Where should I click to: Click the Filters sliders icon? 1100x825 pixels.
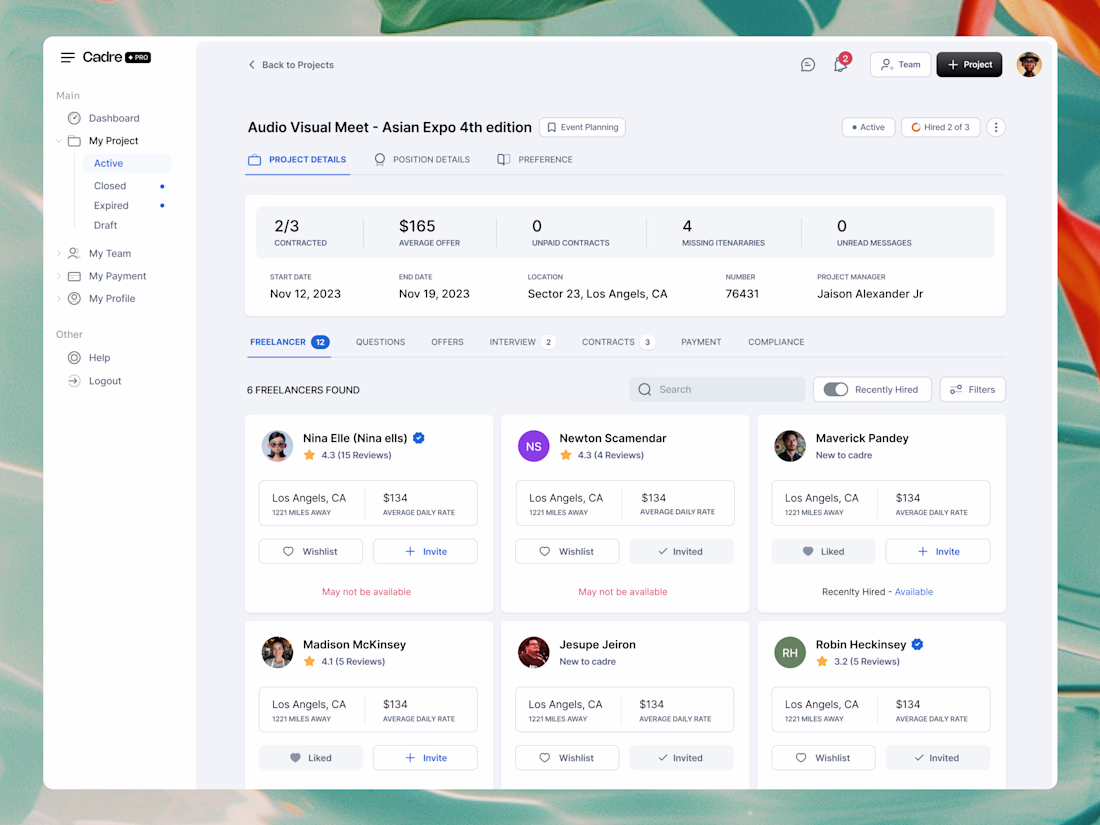[x=955, y=389]
